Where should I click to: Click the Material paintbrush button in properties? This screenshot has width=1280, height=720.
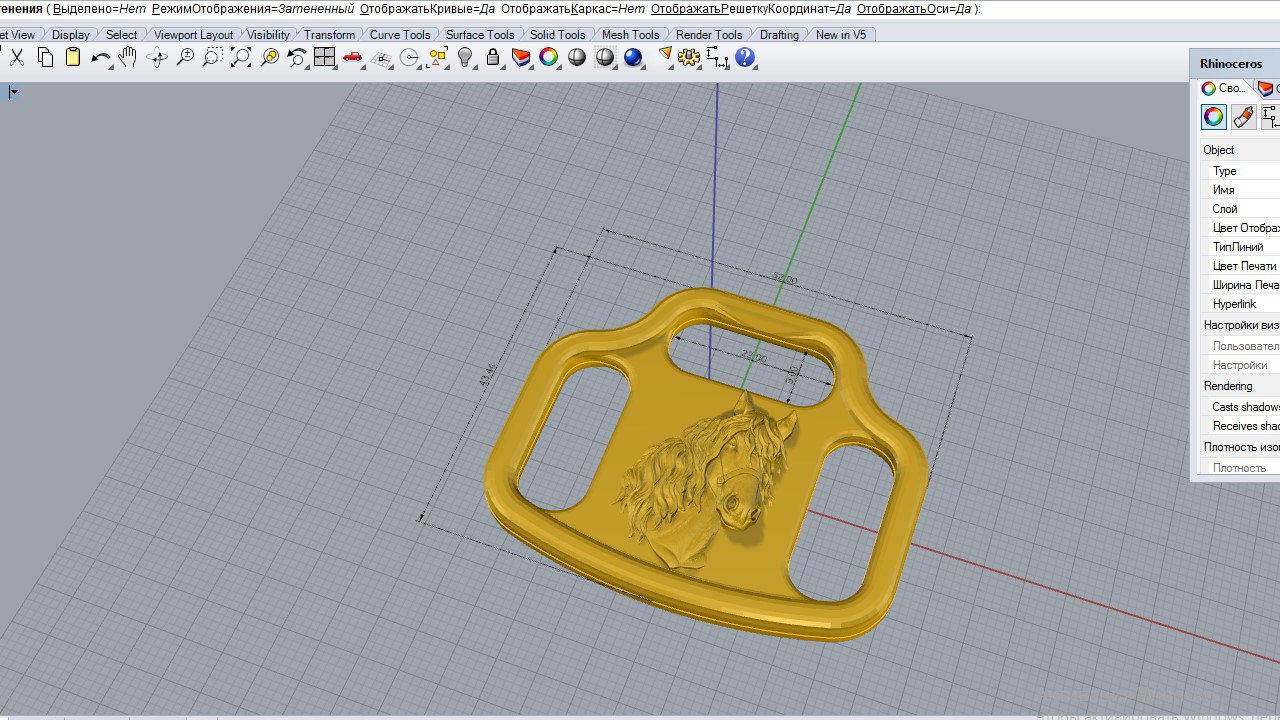point(1243,117)
